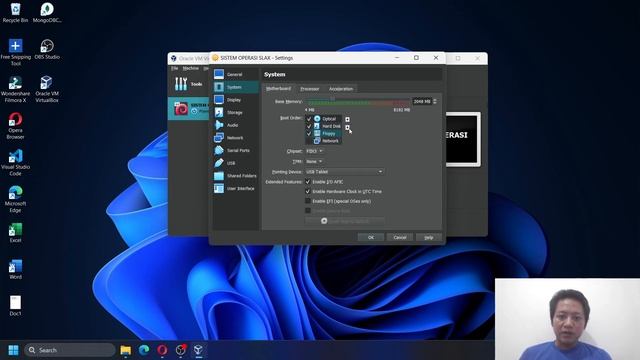Click the VM preview thumbnail
The width and height of the screenshot is (640, 360).
click(x=463, y=139)
